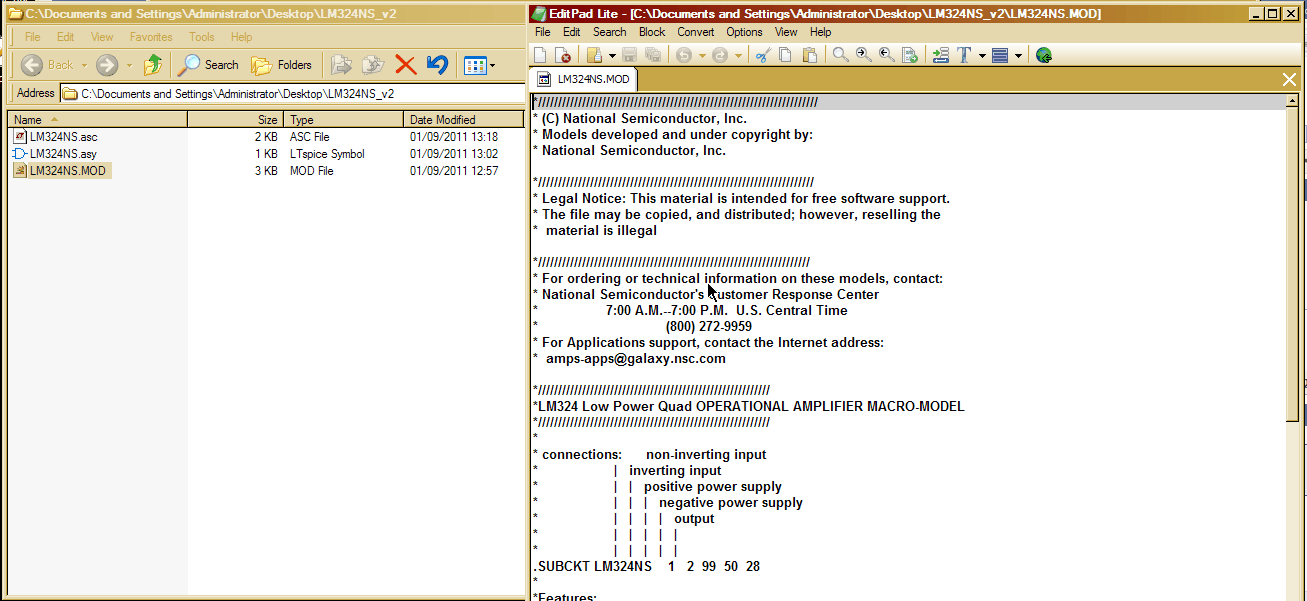The height and width of the screenshot is (601, 1307).
Task: Open the Favorites menu in Explorer
Action: tap(151, 37)
